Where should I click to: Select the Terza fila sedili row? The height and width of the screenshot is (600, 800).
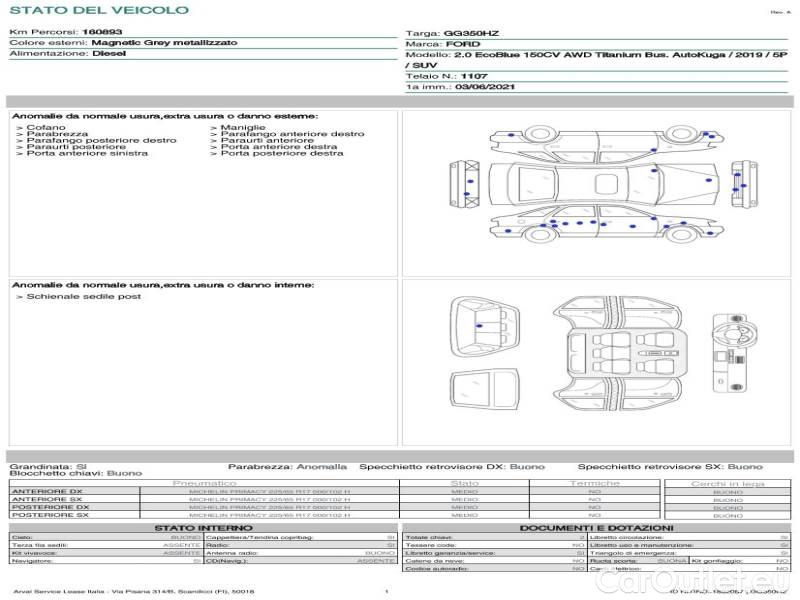pyautogui.click(x=106, y=545)
